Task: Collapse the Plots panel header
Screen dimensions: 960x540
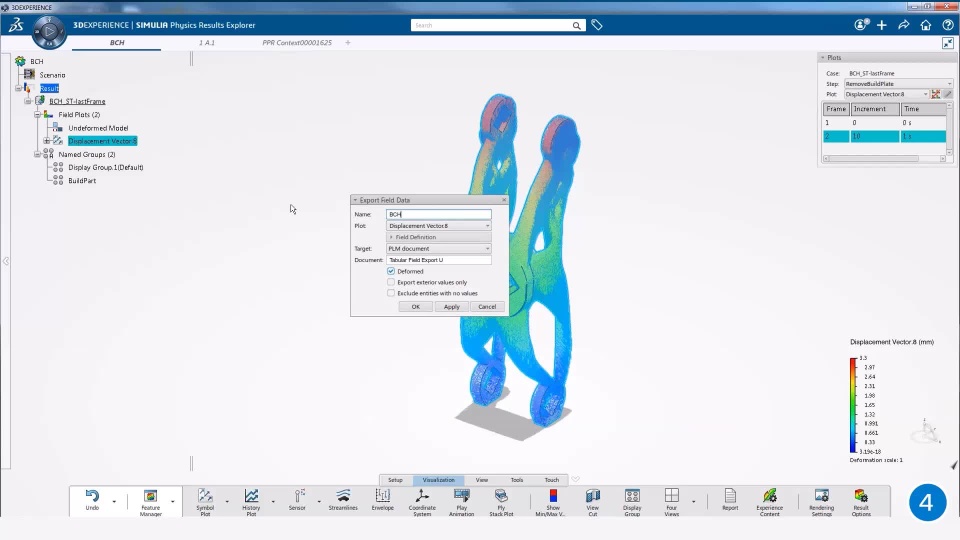Action: (822, 58)
